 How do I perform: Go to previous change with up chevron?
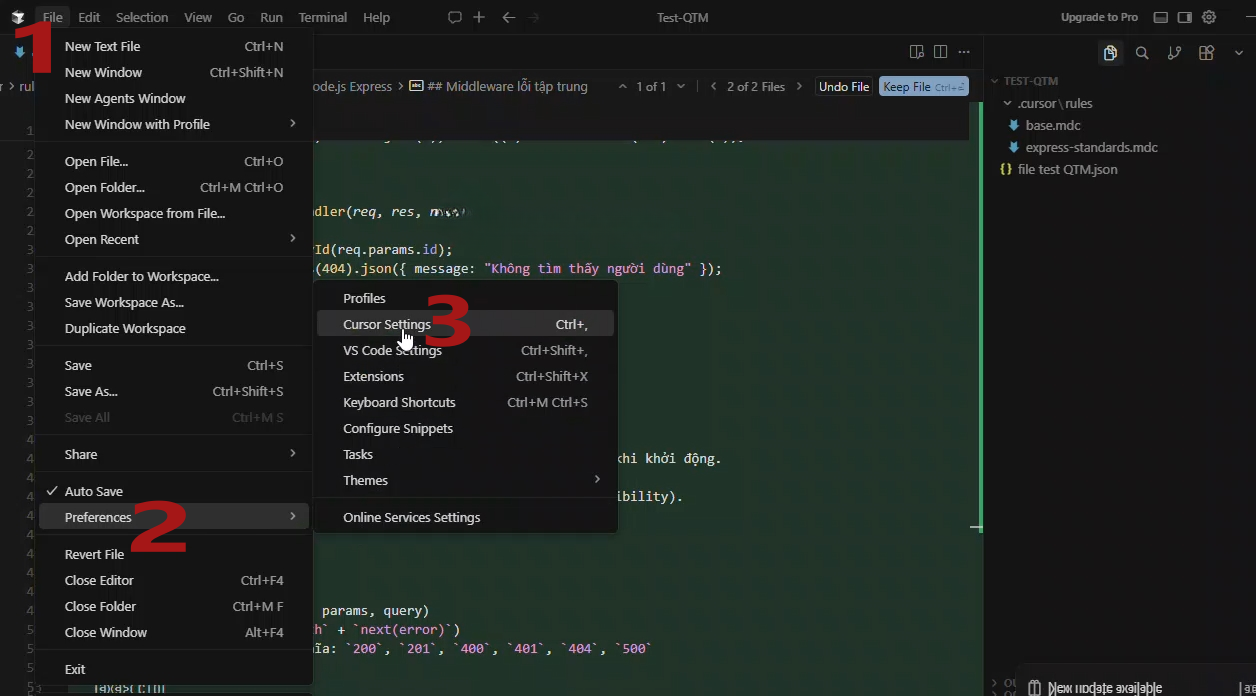click(624, 87)
